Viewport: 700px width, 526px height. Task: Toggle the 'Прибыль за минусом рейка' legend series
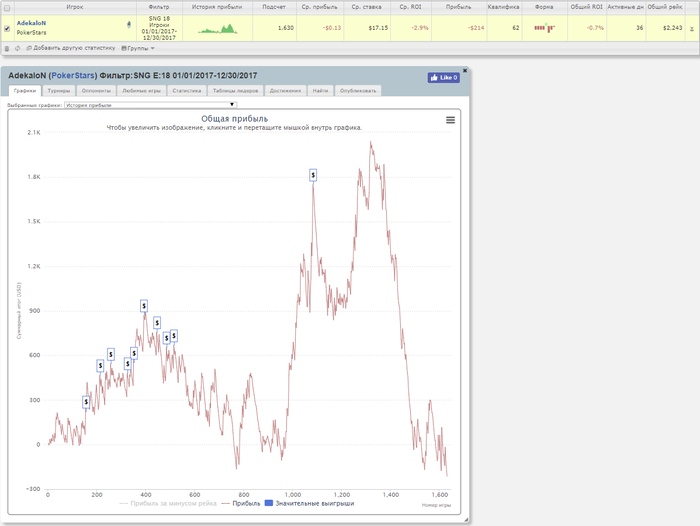click(x=168, y=503)
